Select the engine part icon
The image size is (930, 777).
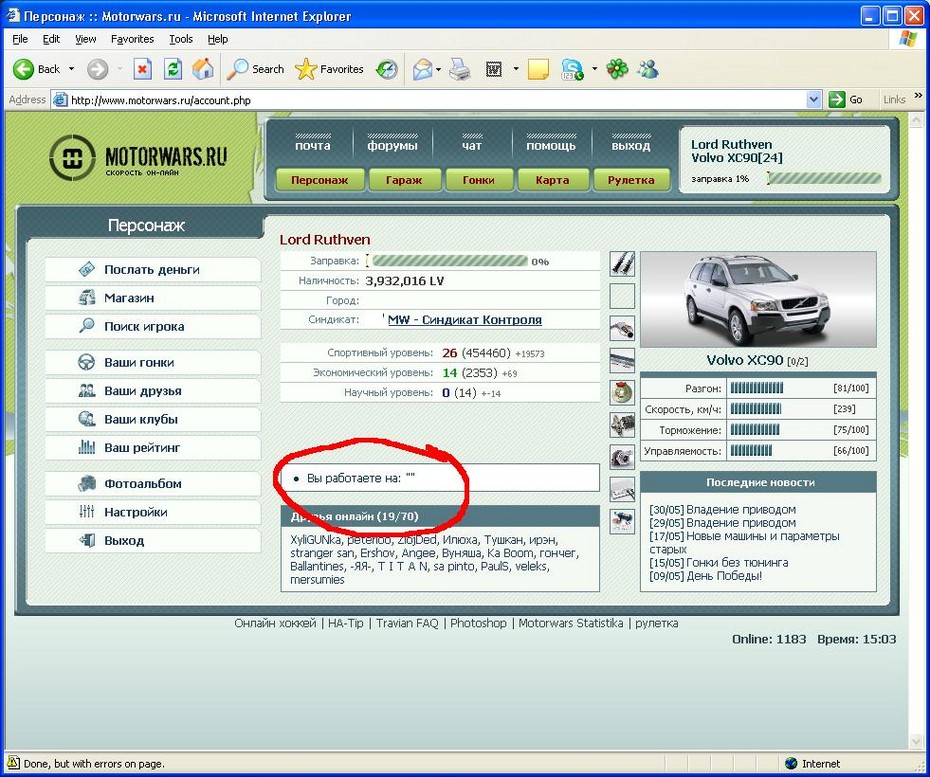click(x=622, y=425)
